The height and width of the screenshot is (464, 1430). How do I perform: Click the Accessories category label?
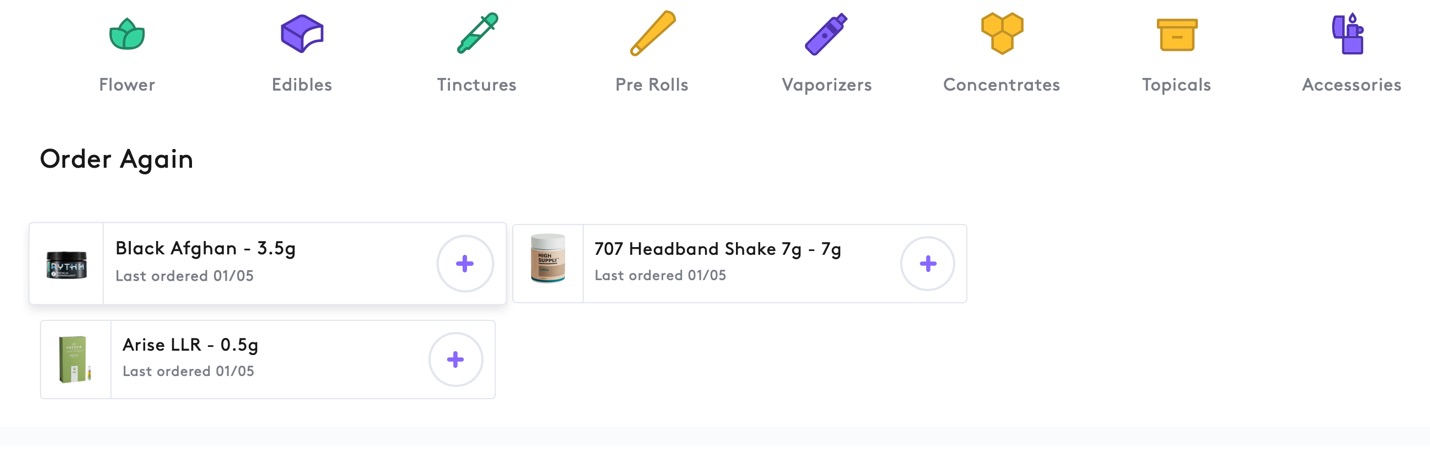point(1351,85)
